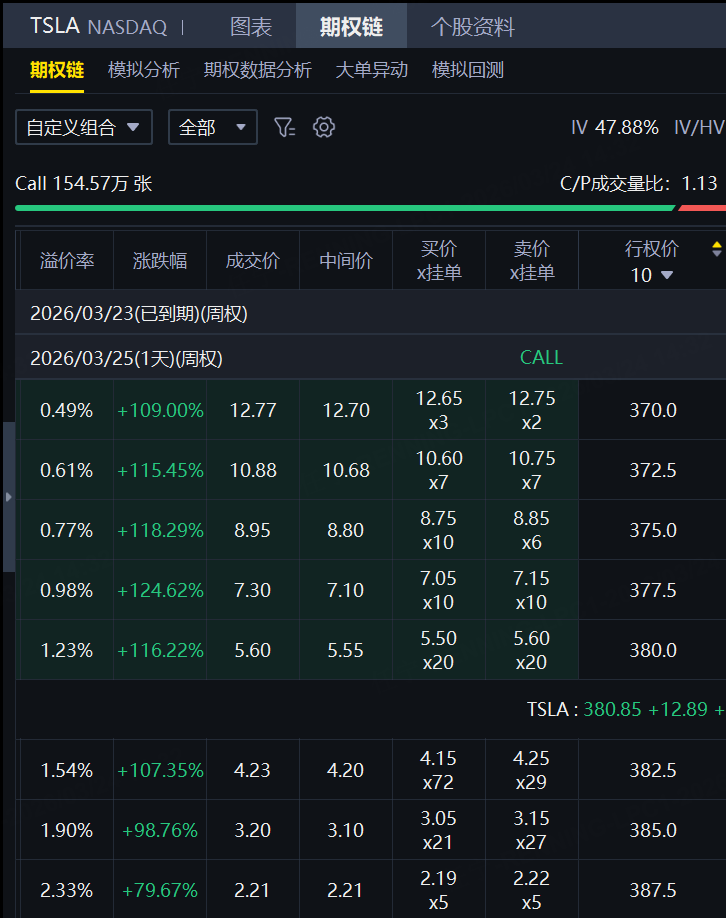Viewport: 726px width, 918px height.
Task: Toggle strike price sort arrows
Action: (x=717, y=249)
